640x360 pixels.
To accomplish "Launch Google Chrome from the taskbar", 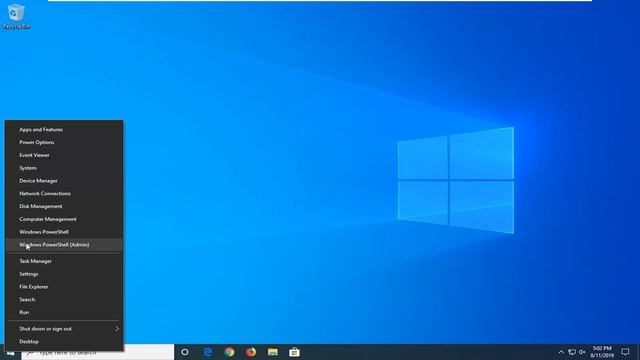I will pyautogui.click(x=229, y=352).
